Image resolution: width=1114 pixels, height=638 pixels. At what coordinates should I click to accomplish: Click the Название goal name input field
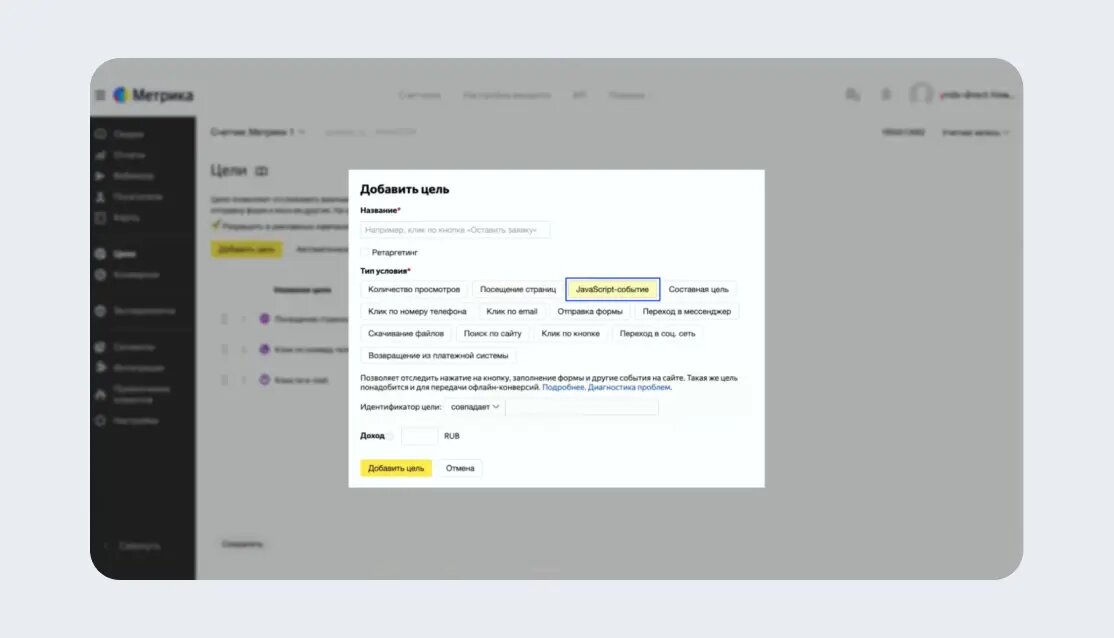point(455,229)
